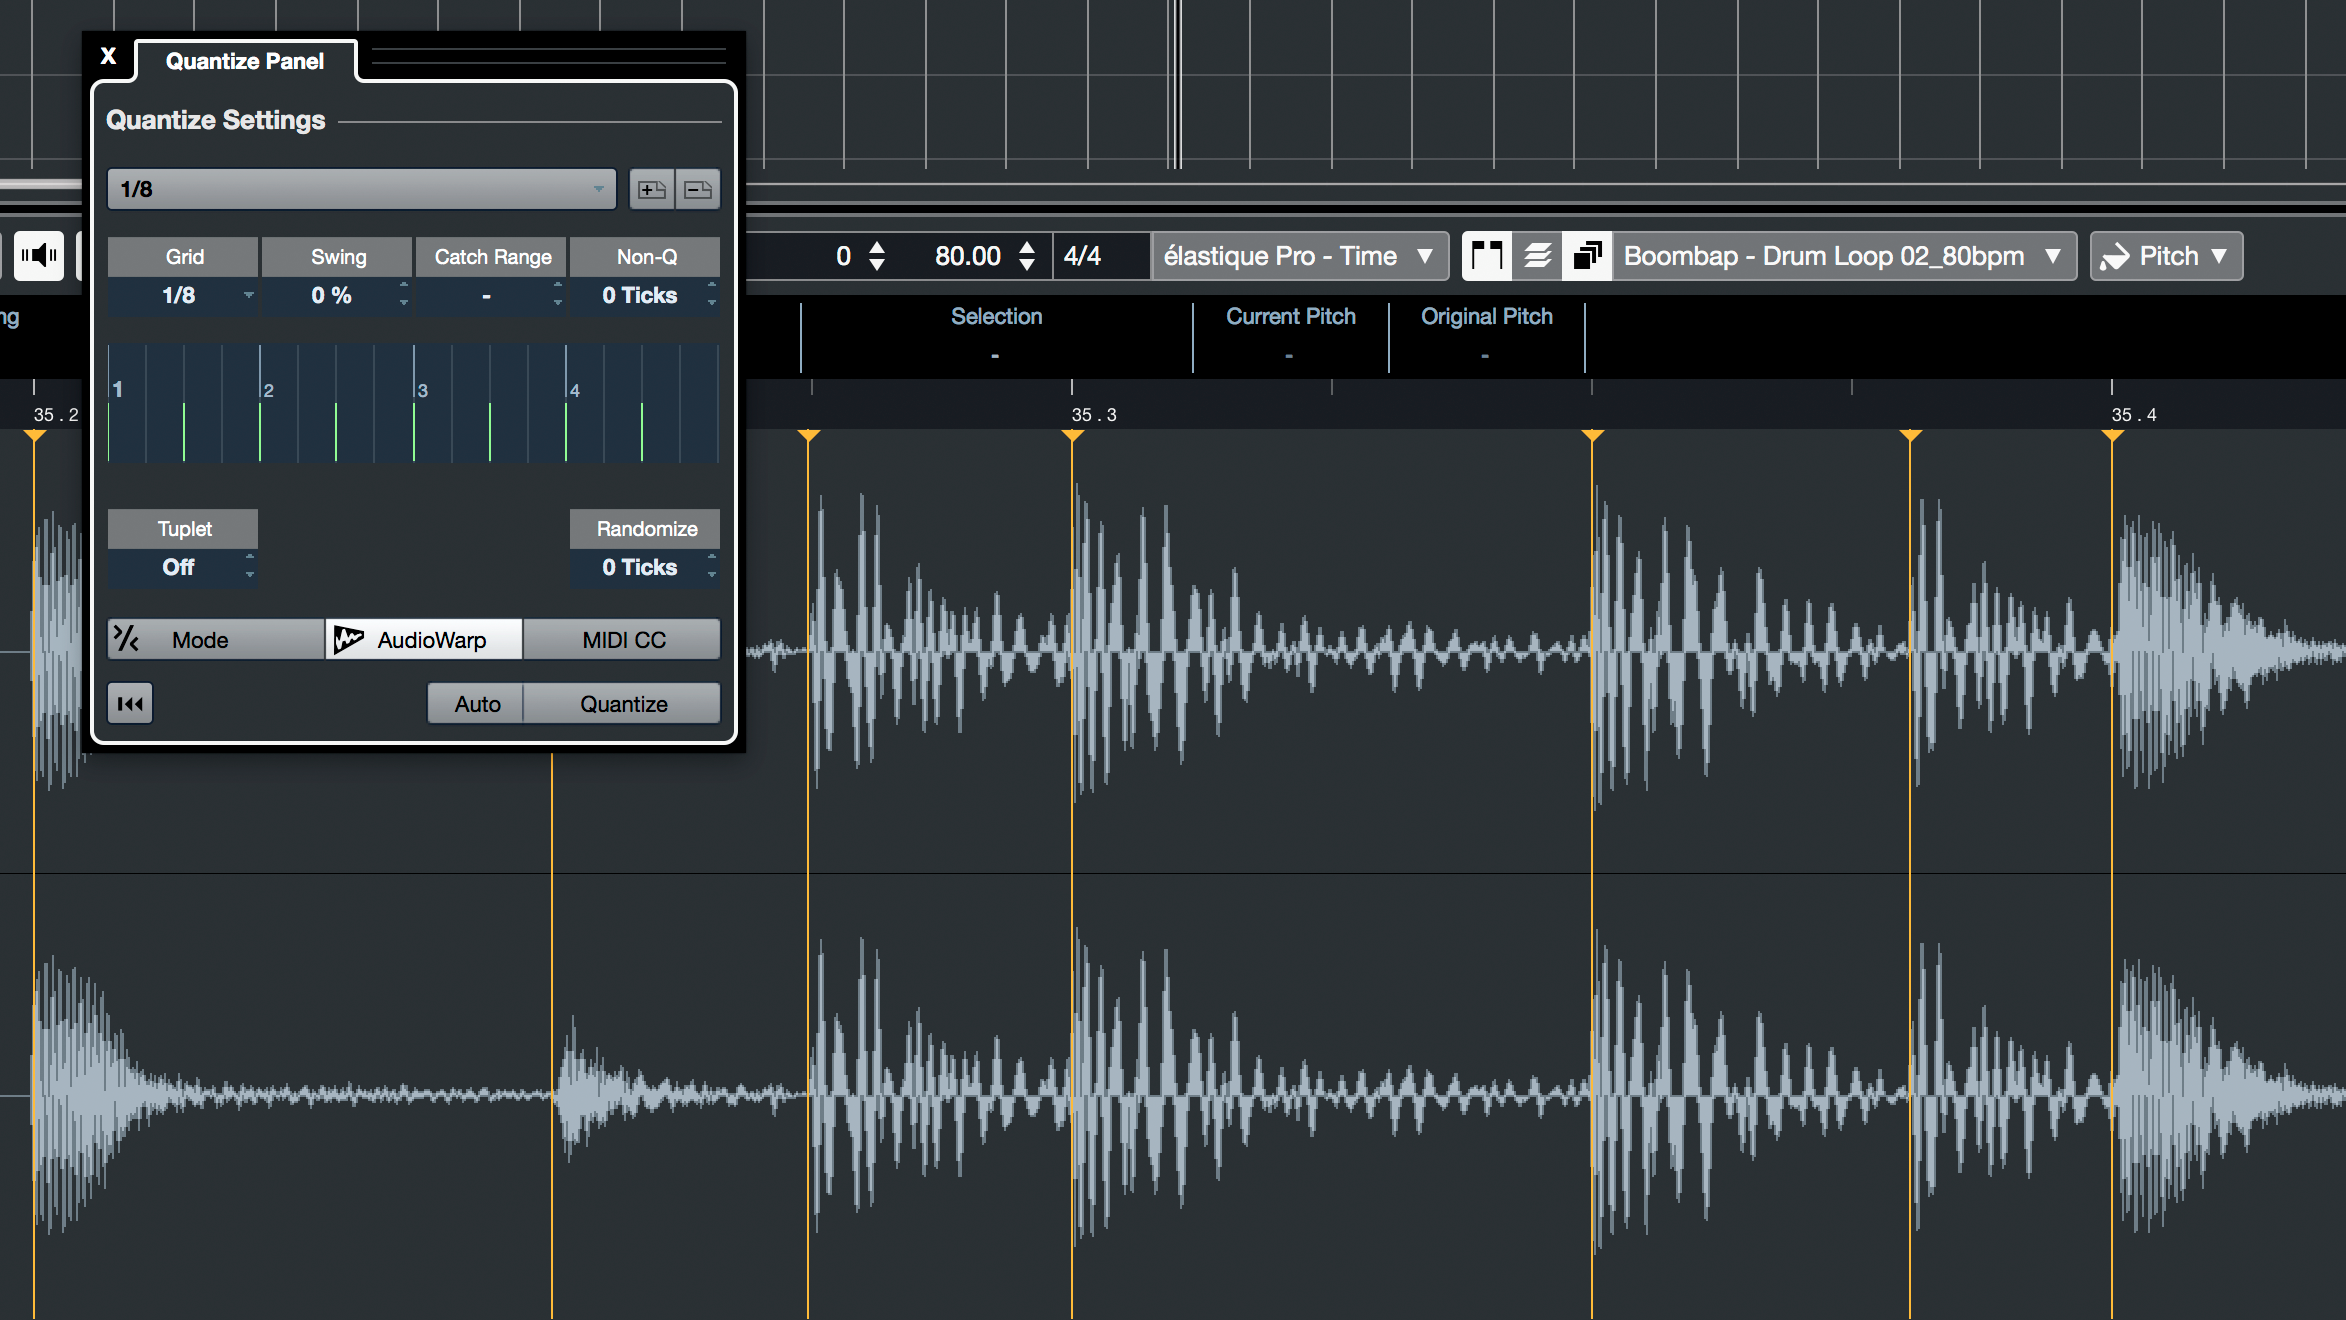The image size is (2346, 1320).
Task: Click the Auto button in Quantize Panel
Action: 477,704
